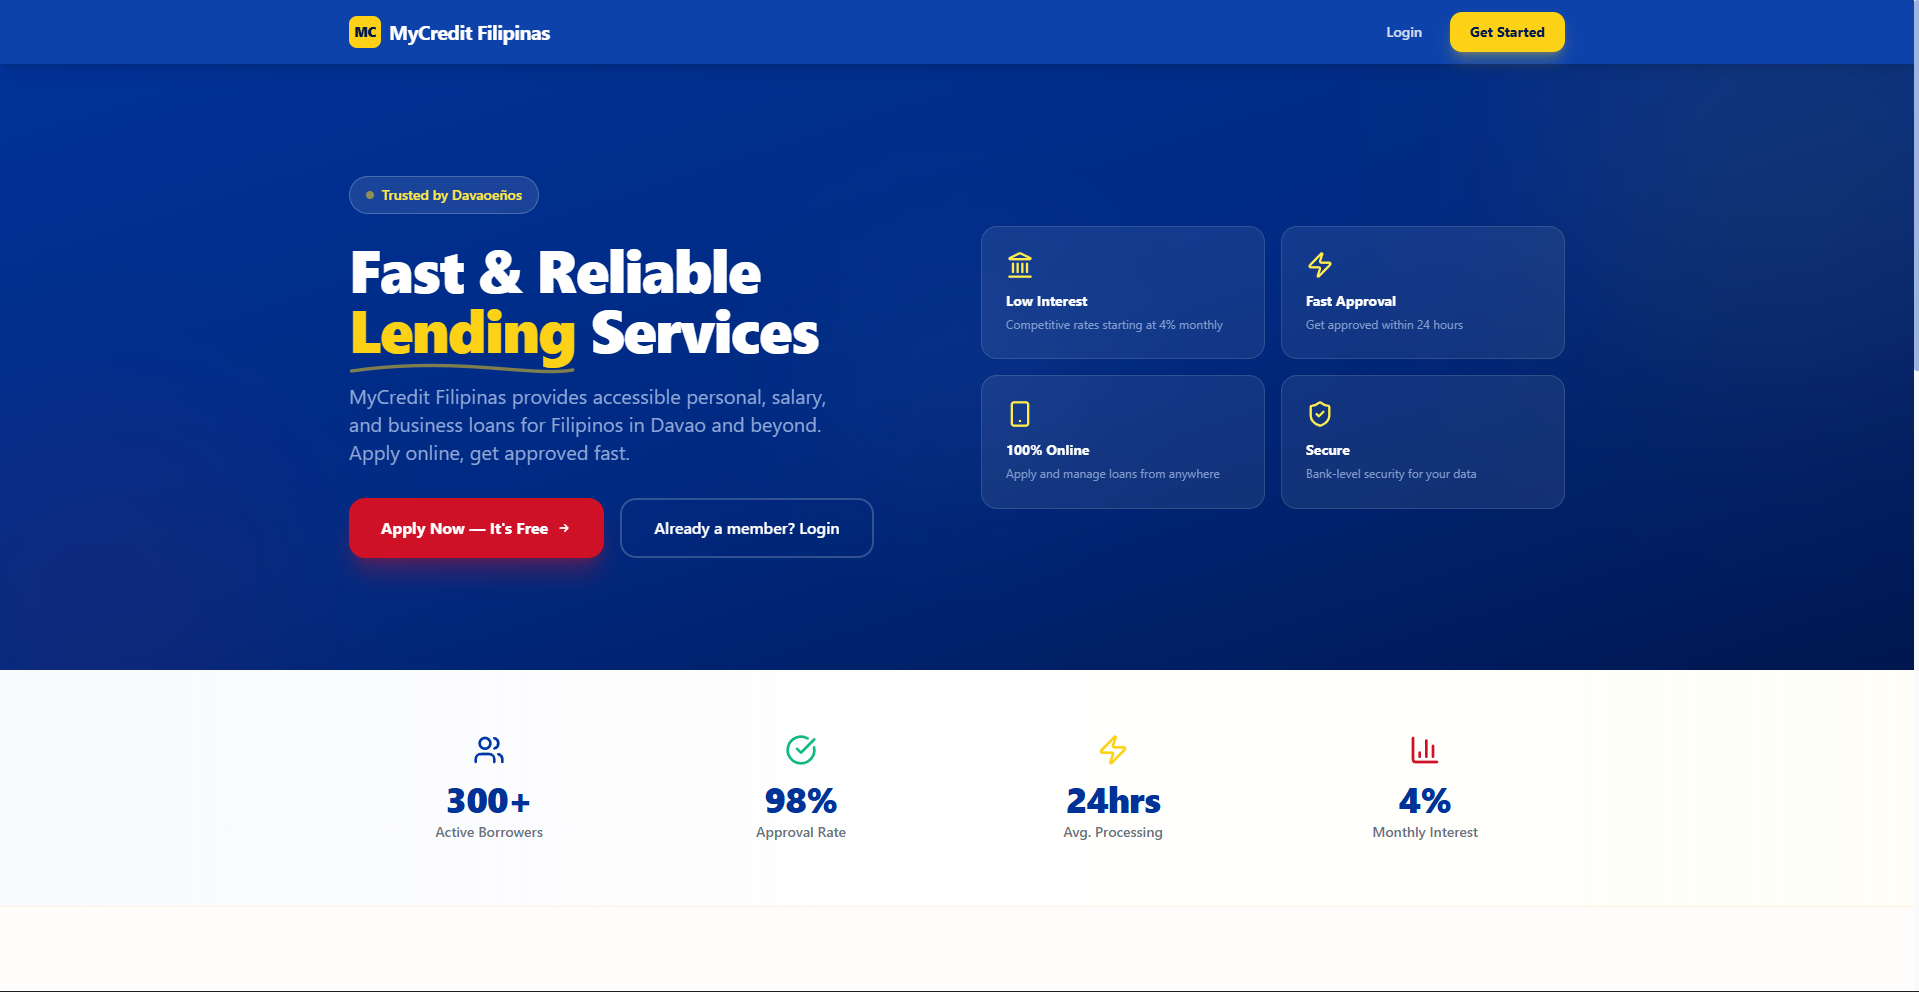This screenshot has height=992, width=1919.
Task: Click the bar chart icon above Monthly Interest
Action: click(x=1425, y=750)
